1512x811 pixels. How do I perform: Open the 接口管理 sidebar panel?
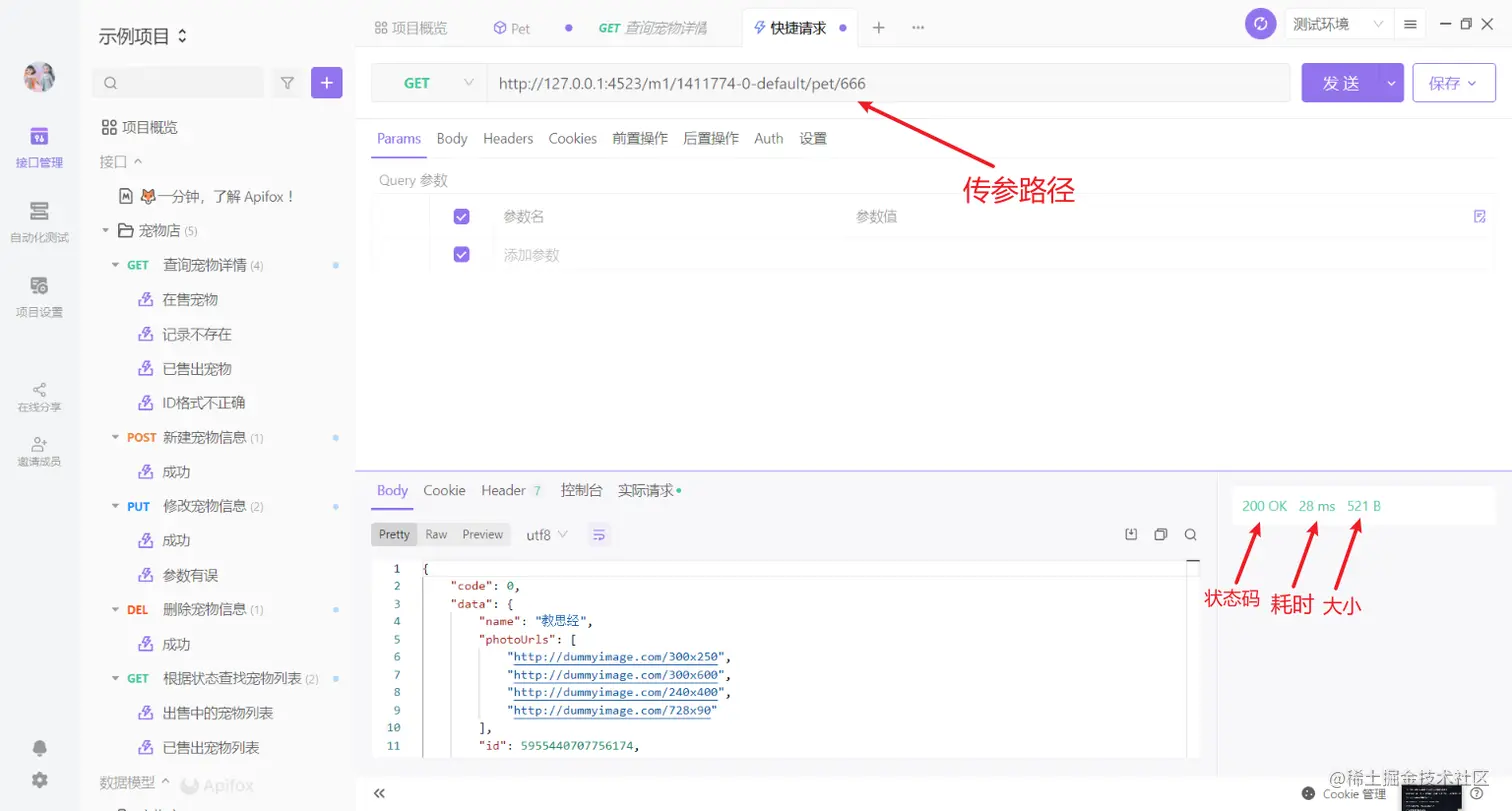38,148
